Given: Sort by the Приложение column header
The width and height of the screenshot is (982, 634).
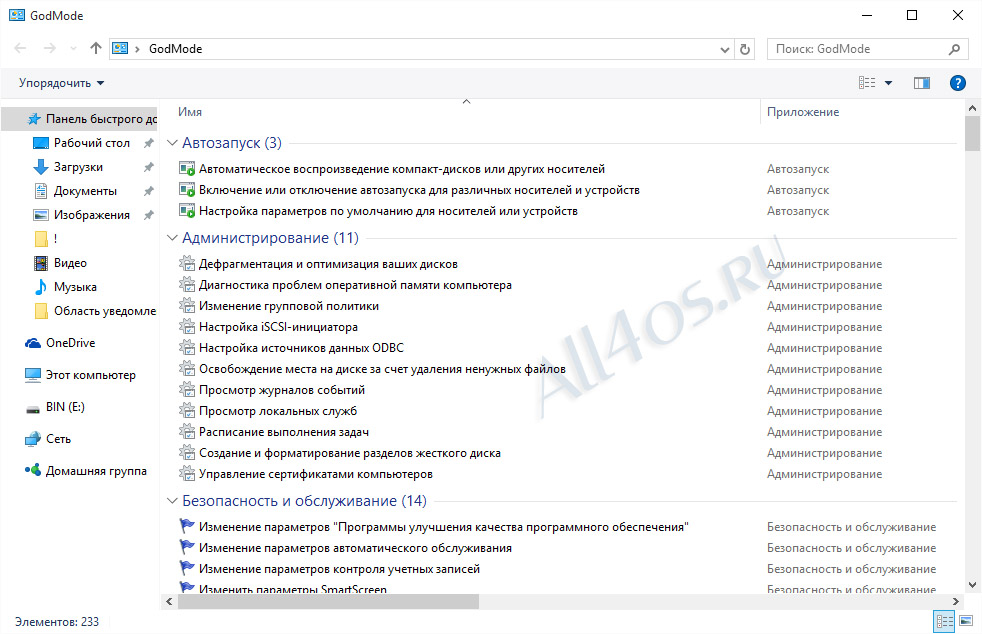Looking at the screenshot, I should tap(803, 112).
